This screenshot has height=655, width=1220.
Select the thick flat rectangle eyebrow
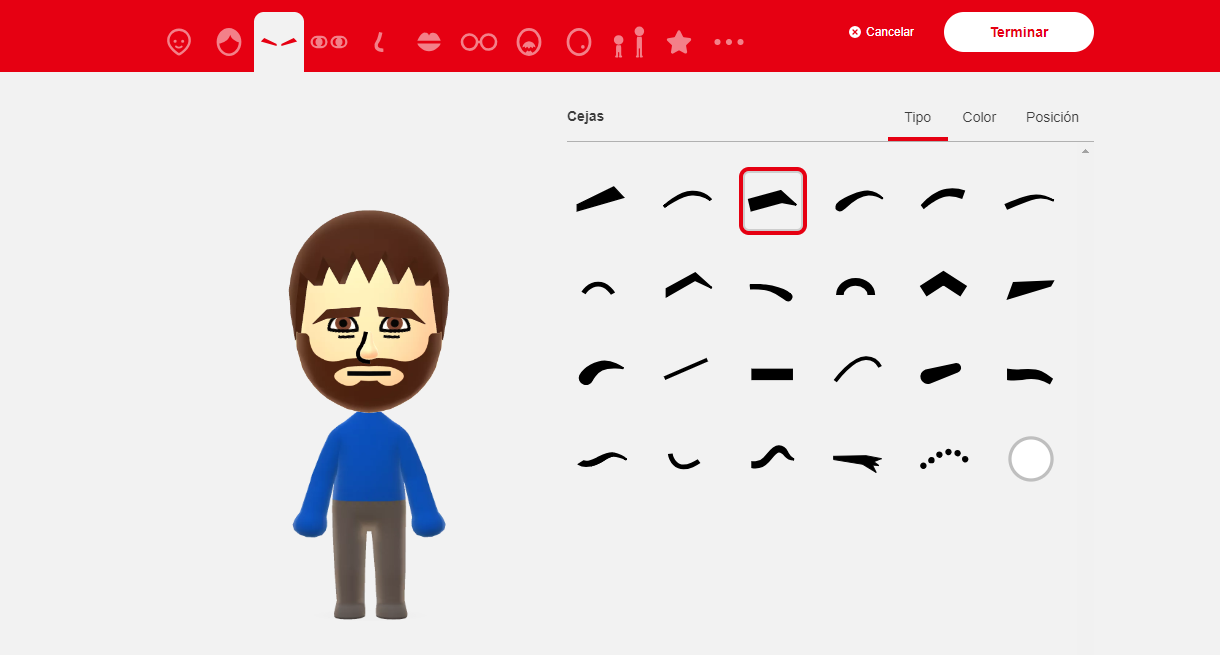pyautogui.click(x=773, y=374)
